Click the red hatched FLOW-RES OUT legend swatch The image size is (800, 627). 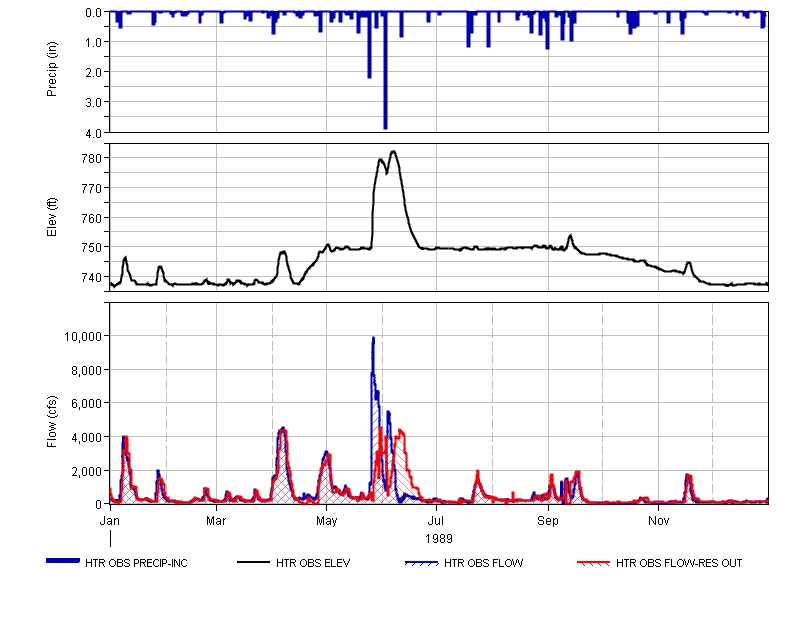tap(593, 563)
